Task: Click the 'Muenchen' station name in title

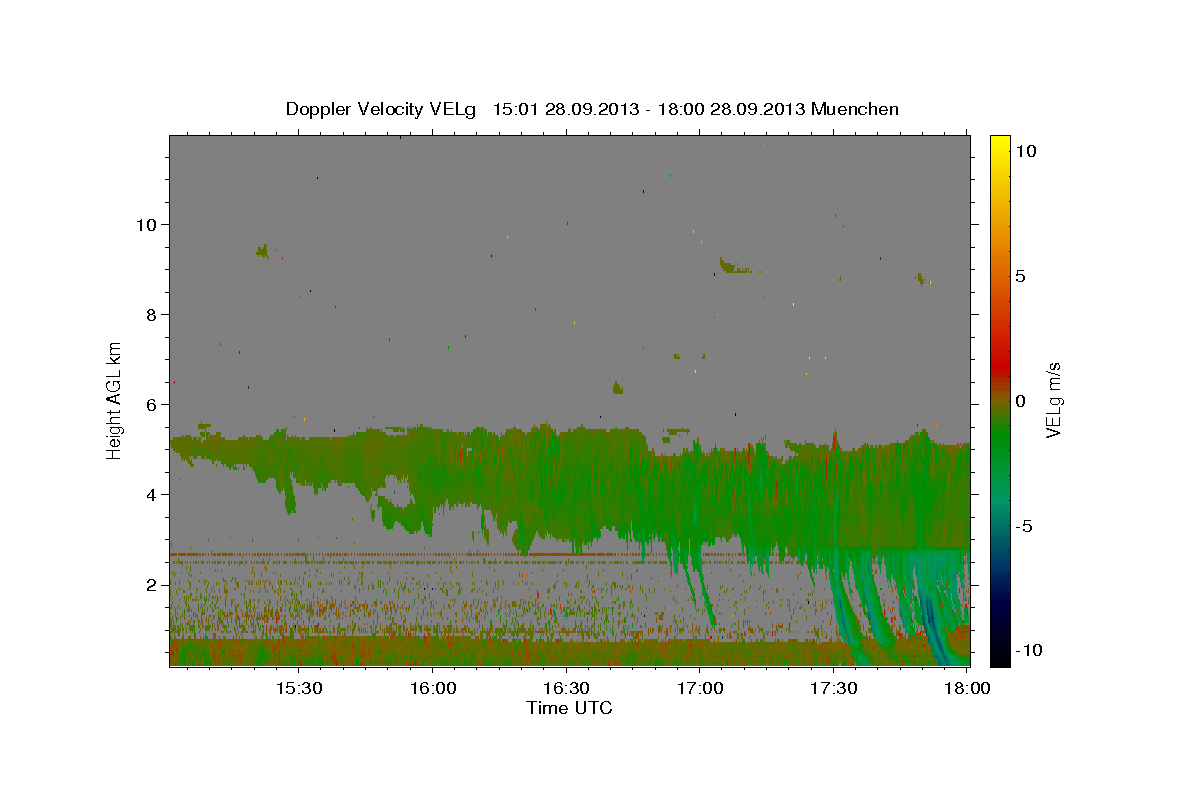Action: pyautogui.click(x=856, y=109)
